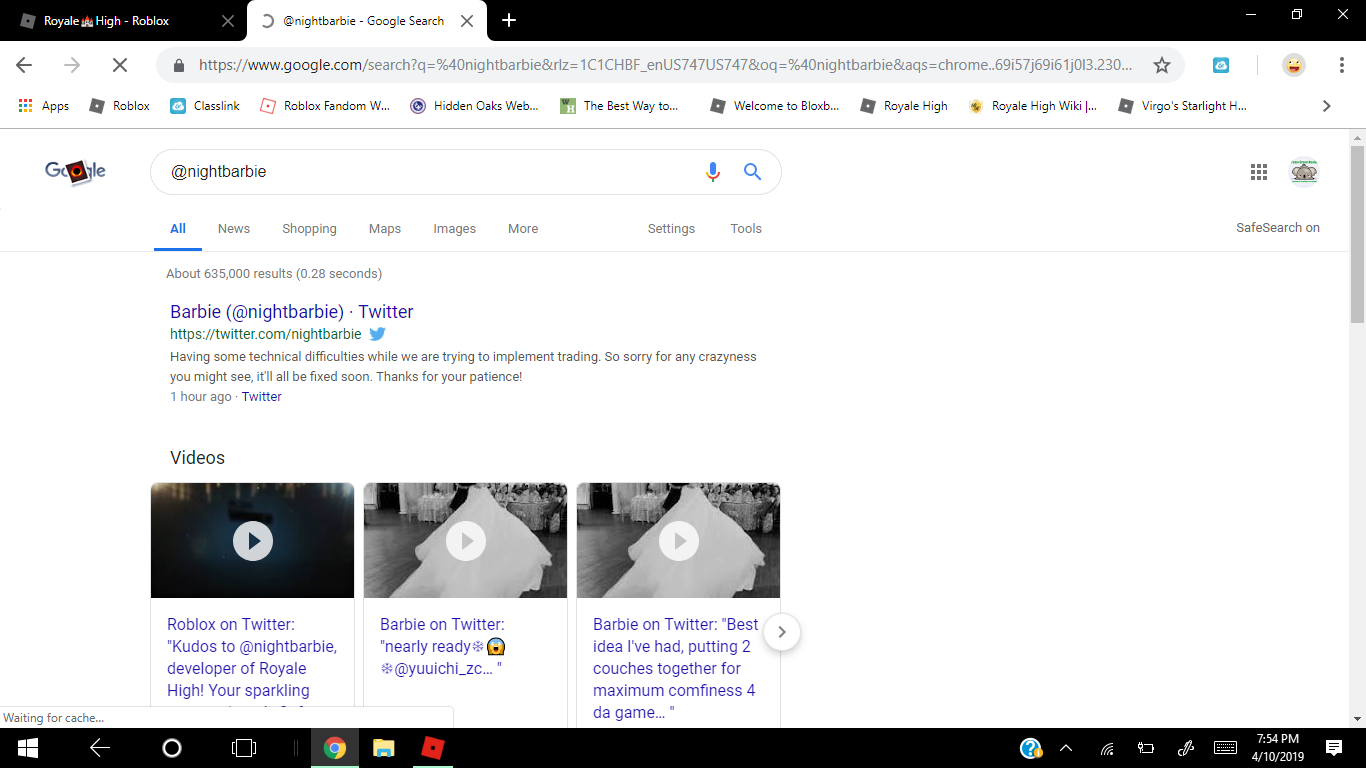
Task: Open Task View on the taskbar
Action: coord(243,748)
